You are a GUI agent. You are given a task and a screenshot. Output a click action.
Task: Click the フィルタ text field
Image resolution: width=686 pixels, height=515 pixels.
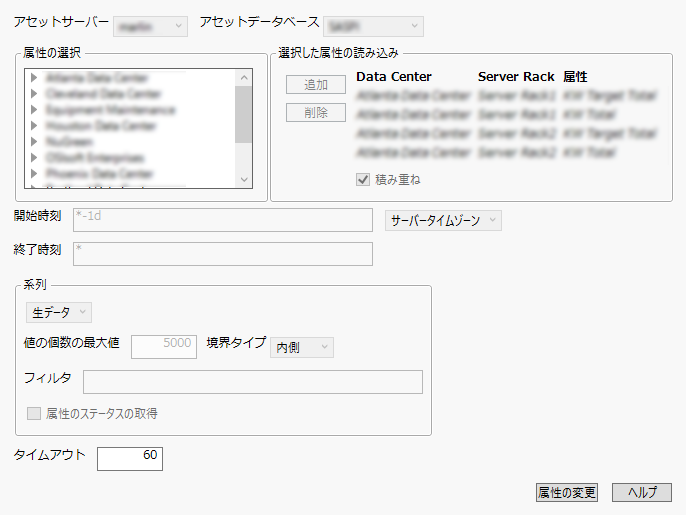pos(253,382)
